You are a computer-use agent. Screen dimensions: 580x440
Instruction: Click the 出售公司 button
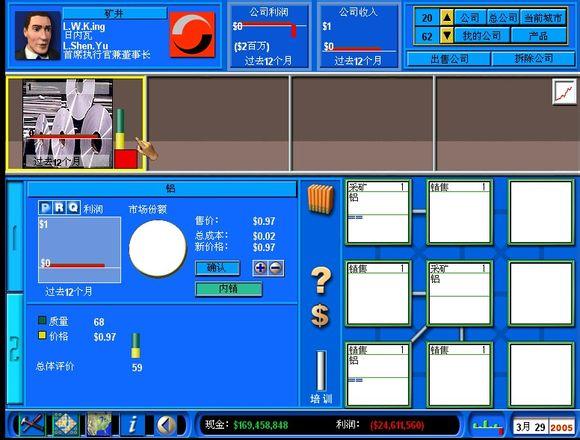(449, 59)
